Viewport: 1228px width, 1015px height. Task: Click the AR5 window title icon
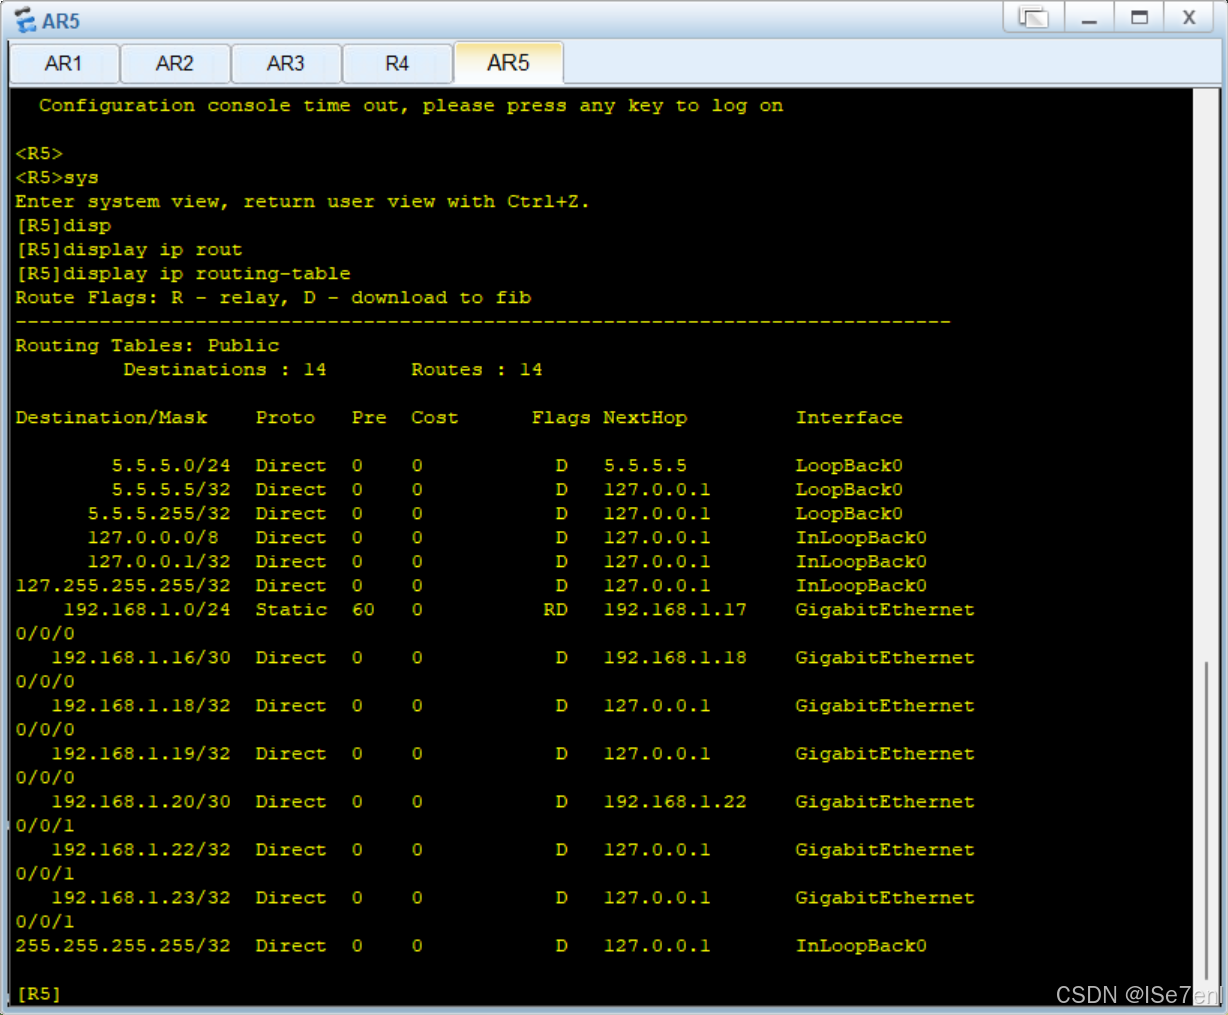click(x=24, y=20)
